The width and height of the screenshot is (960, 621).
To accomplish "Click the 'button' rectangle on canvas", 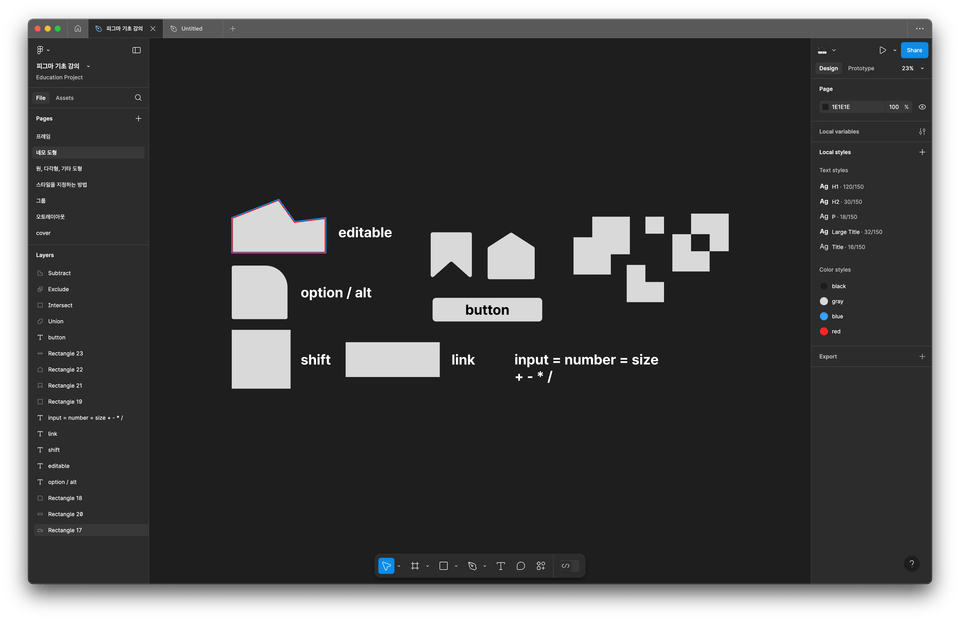I will 487,310.
